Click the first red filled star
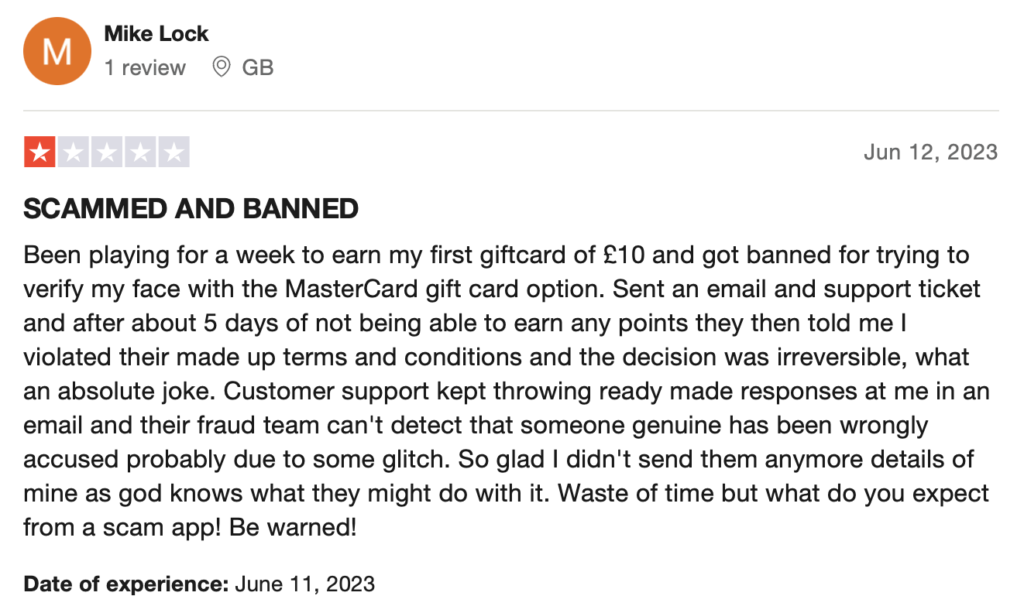 (x=40, y=152)
